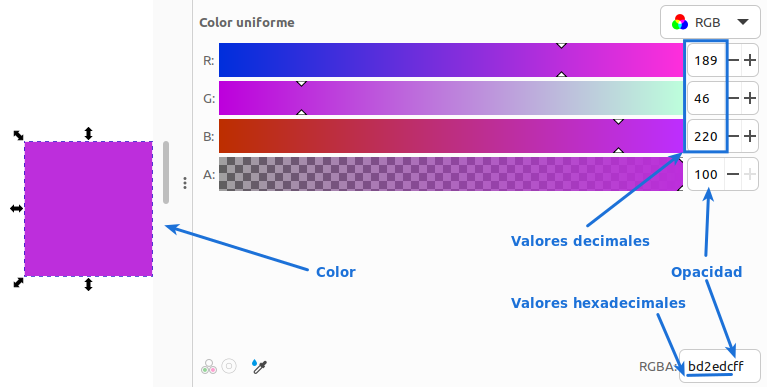767x387 pixels.
Task: Click the bottom-center vertical resize handle
Action: click(88, 284)
